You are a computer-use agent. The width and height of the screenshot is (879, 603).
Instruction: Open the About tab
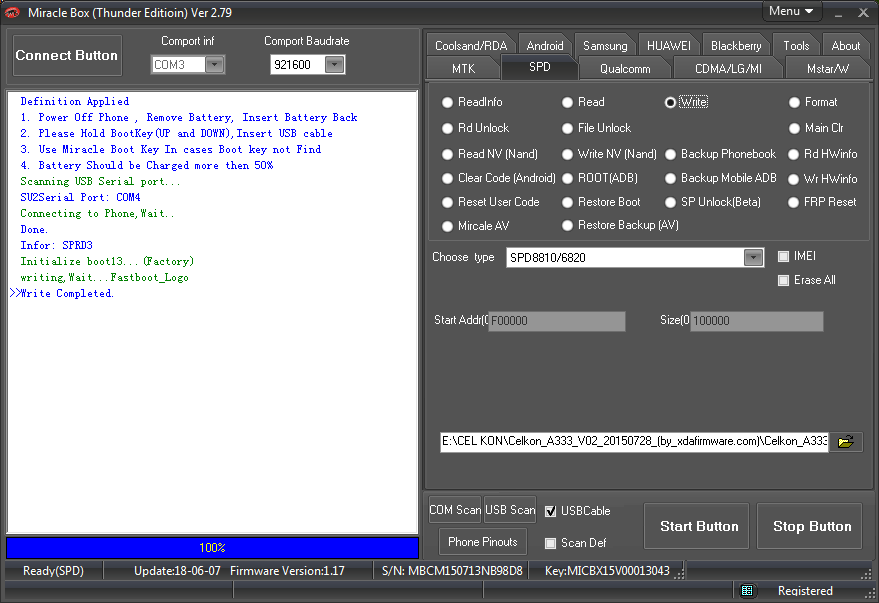pyautogui.click(x=845, y=46)
